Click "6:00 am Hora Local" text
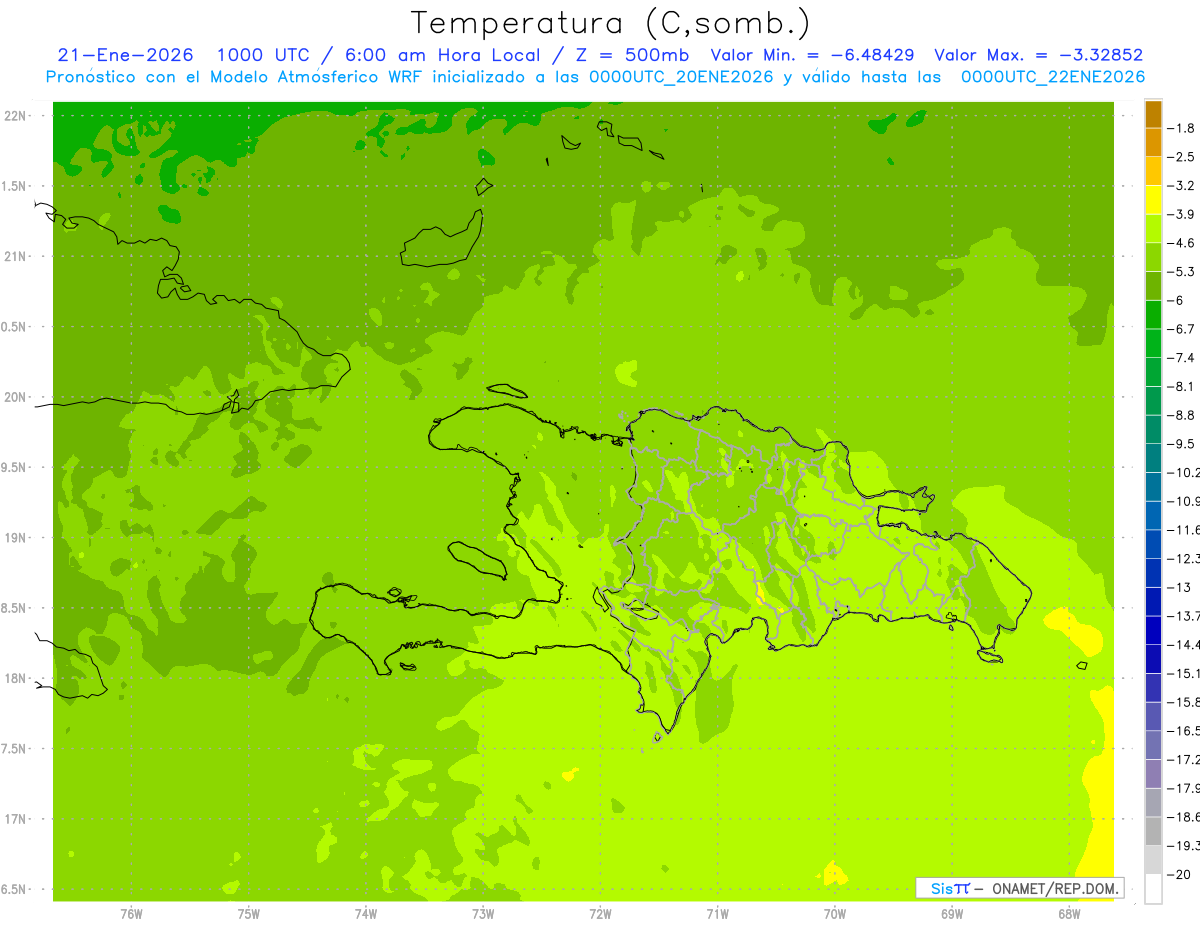This screenshot has width=1200, height=927. pos(441,55)
